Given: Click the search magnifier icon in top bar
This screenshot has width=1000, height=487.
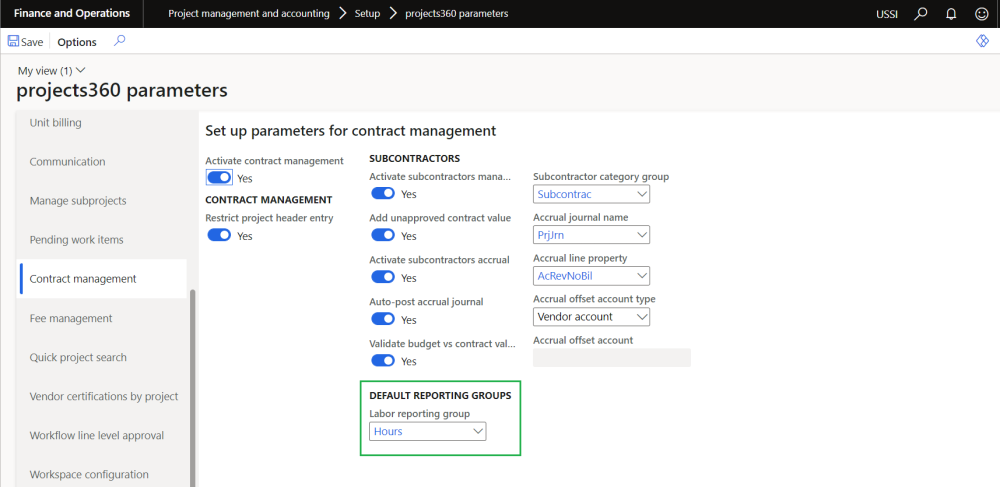Looking at the screenshot, I should pyautogui.click(x=921, y=14).
